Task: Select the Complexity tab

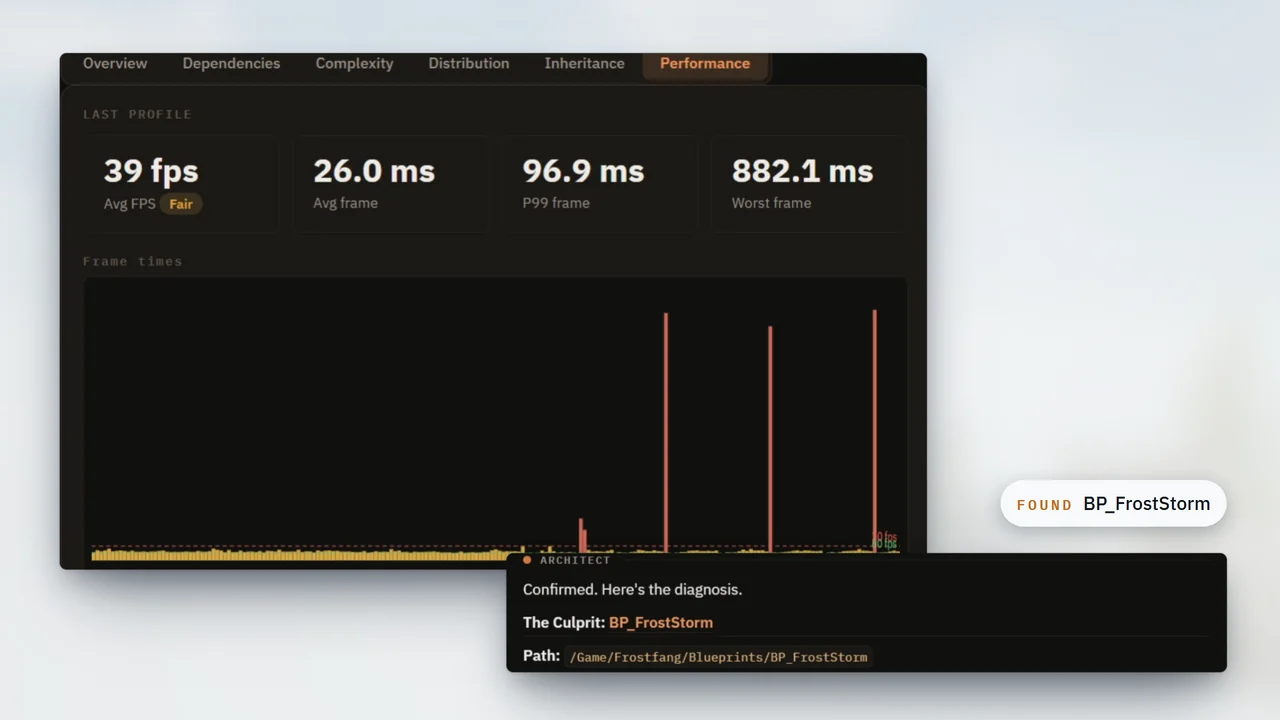Action: [x=354, y=63]
